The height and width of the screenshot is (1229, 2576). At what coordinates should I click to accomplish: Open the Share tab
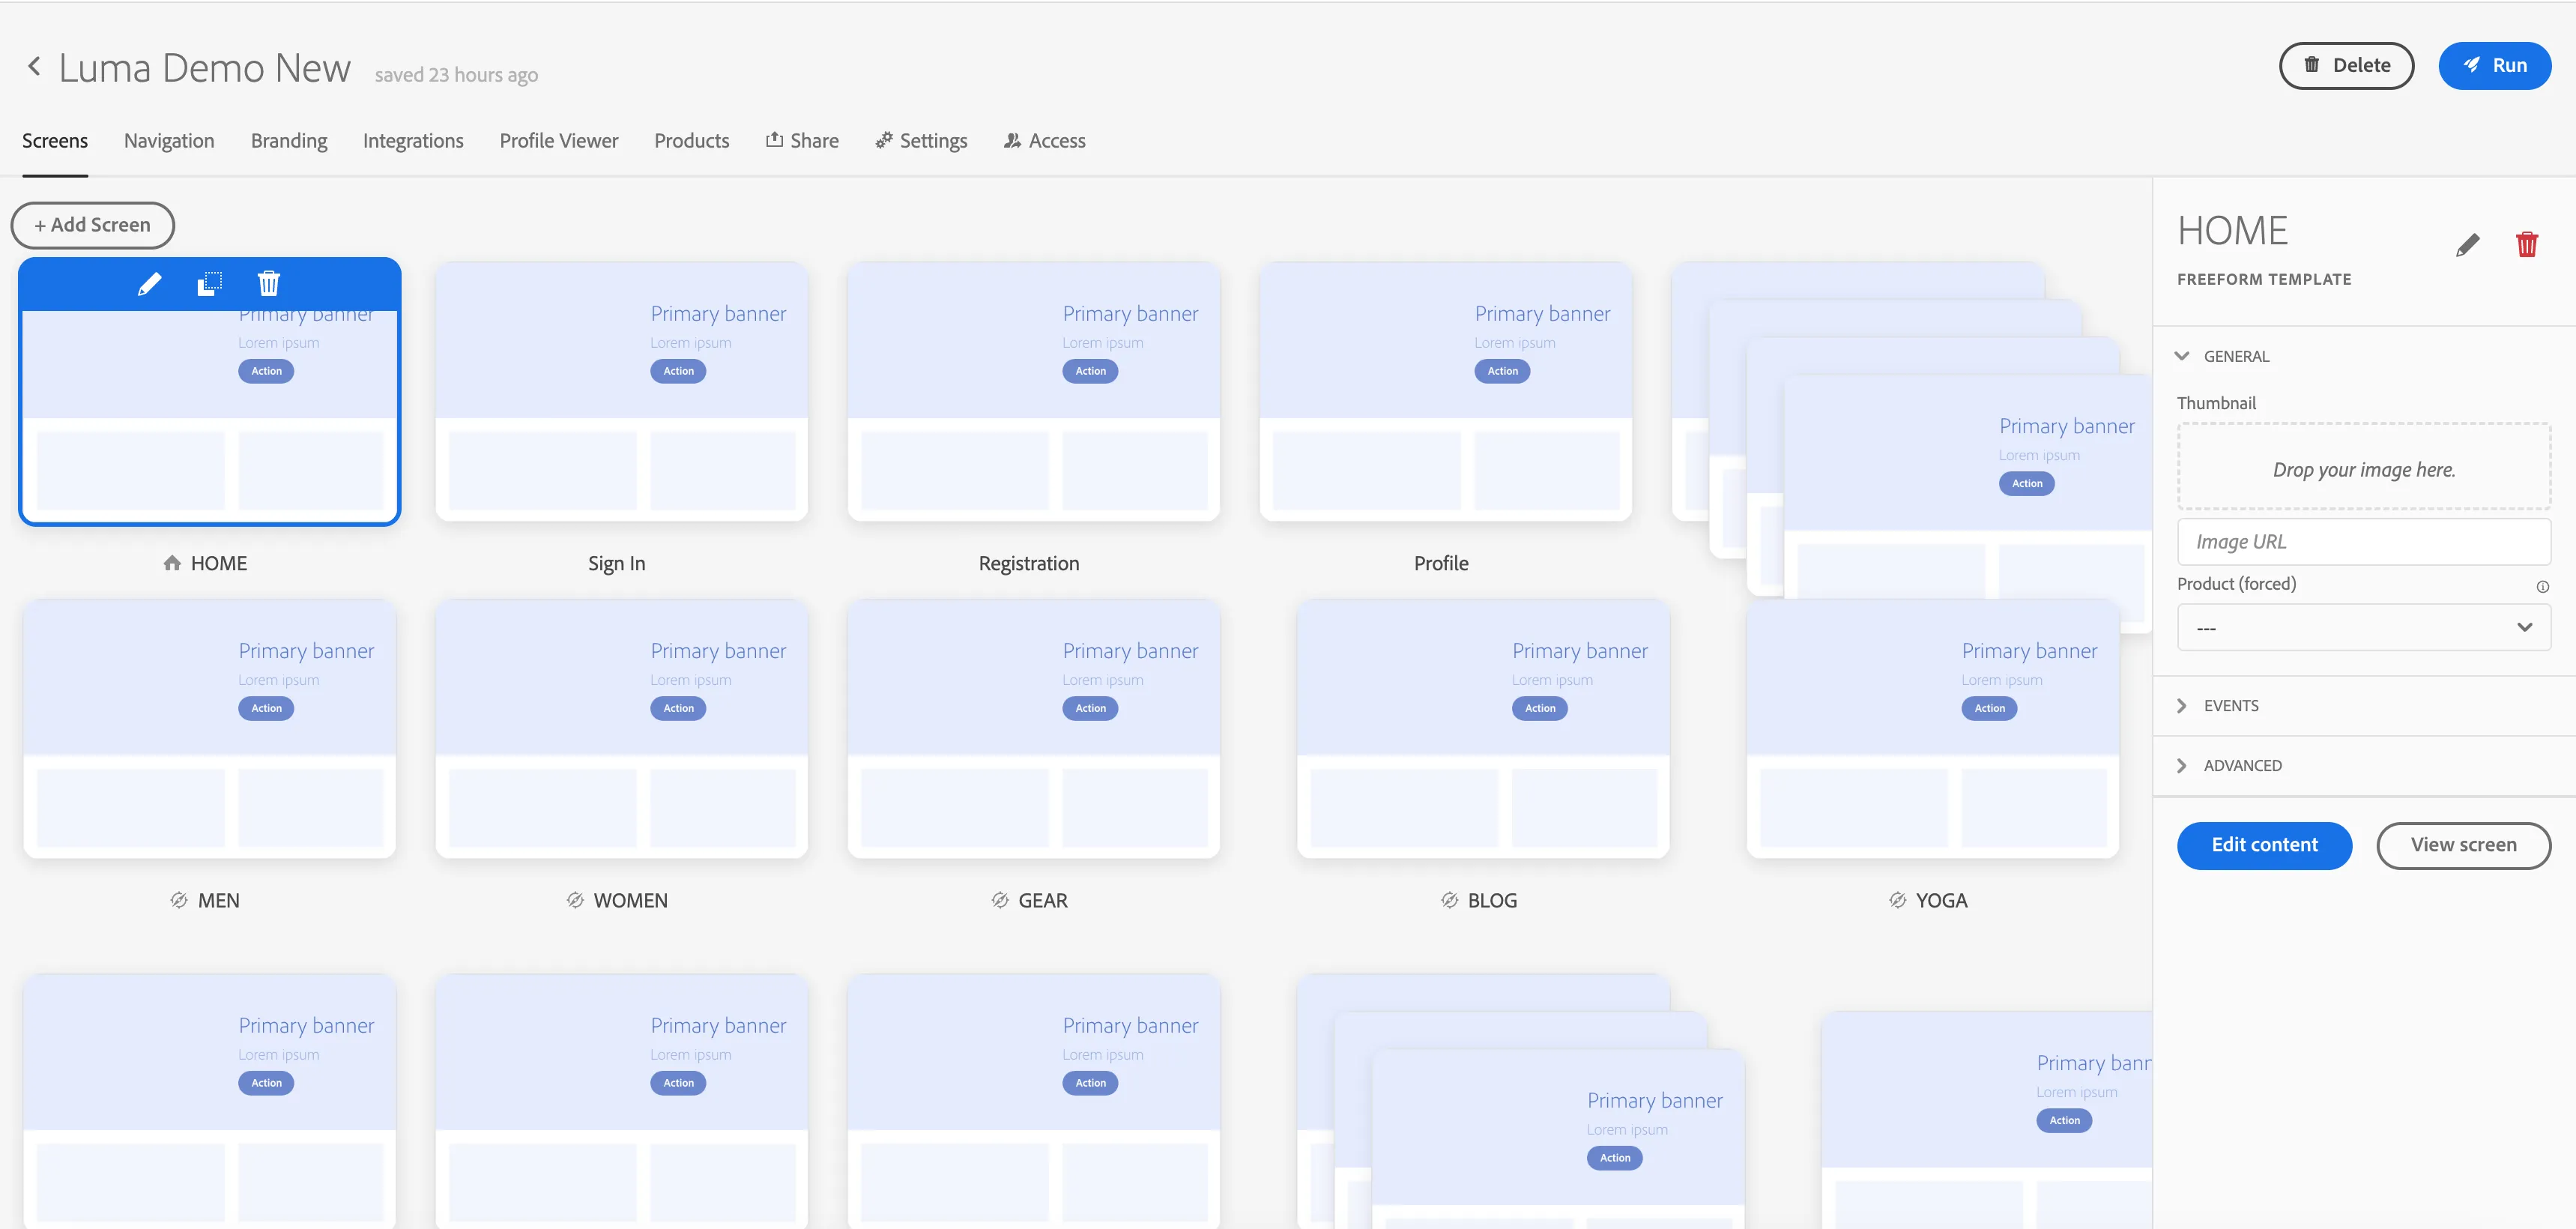(802, 141)
